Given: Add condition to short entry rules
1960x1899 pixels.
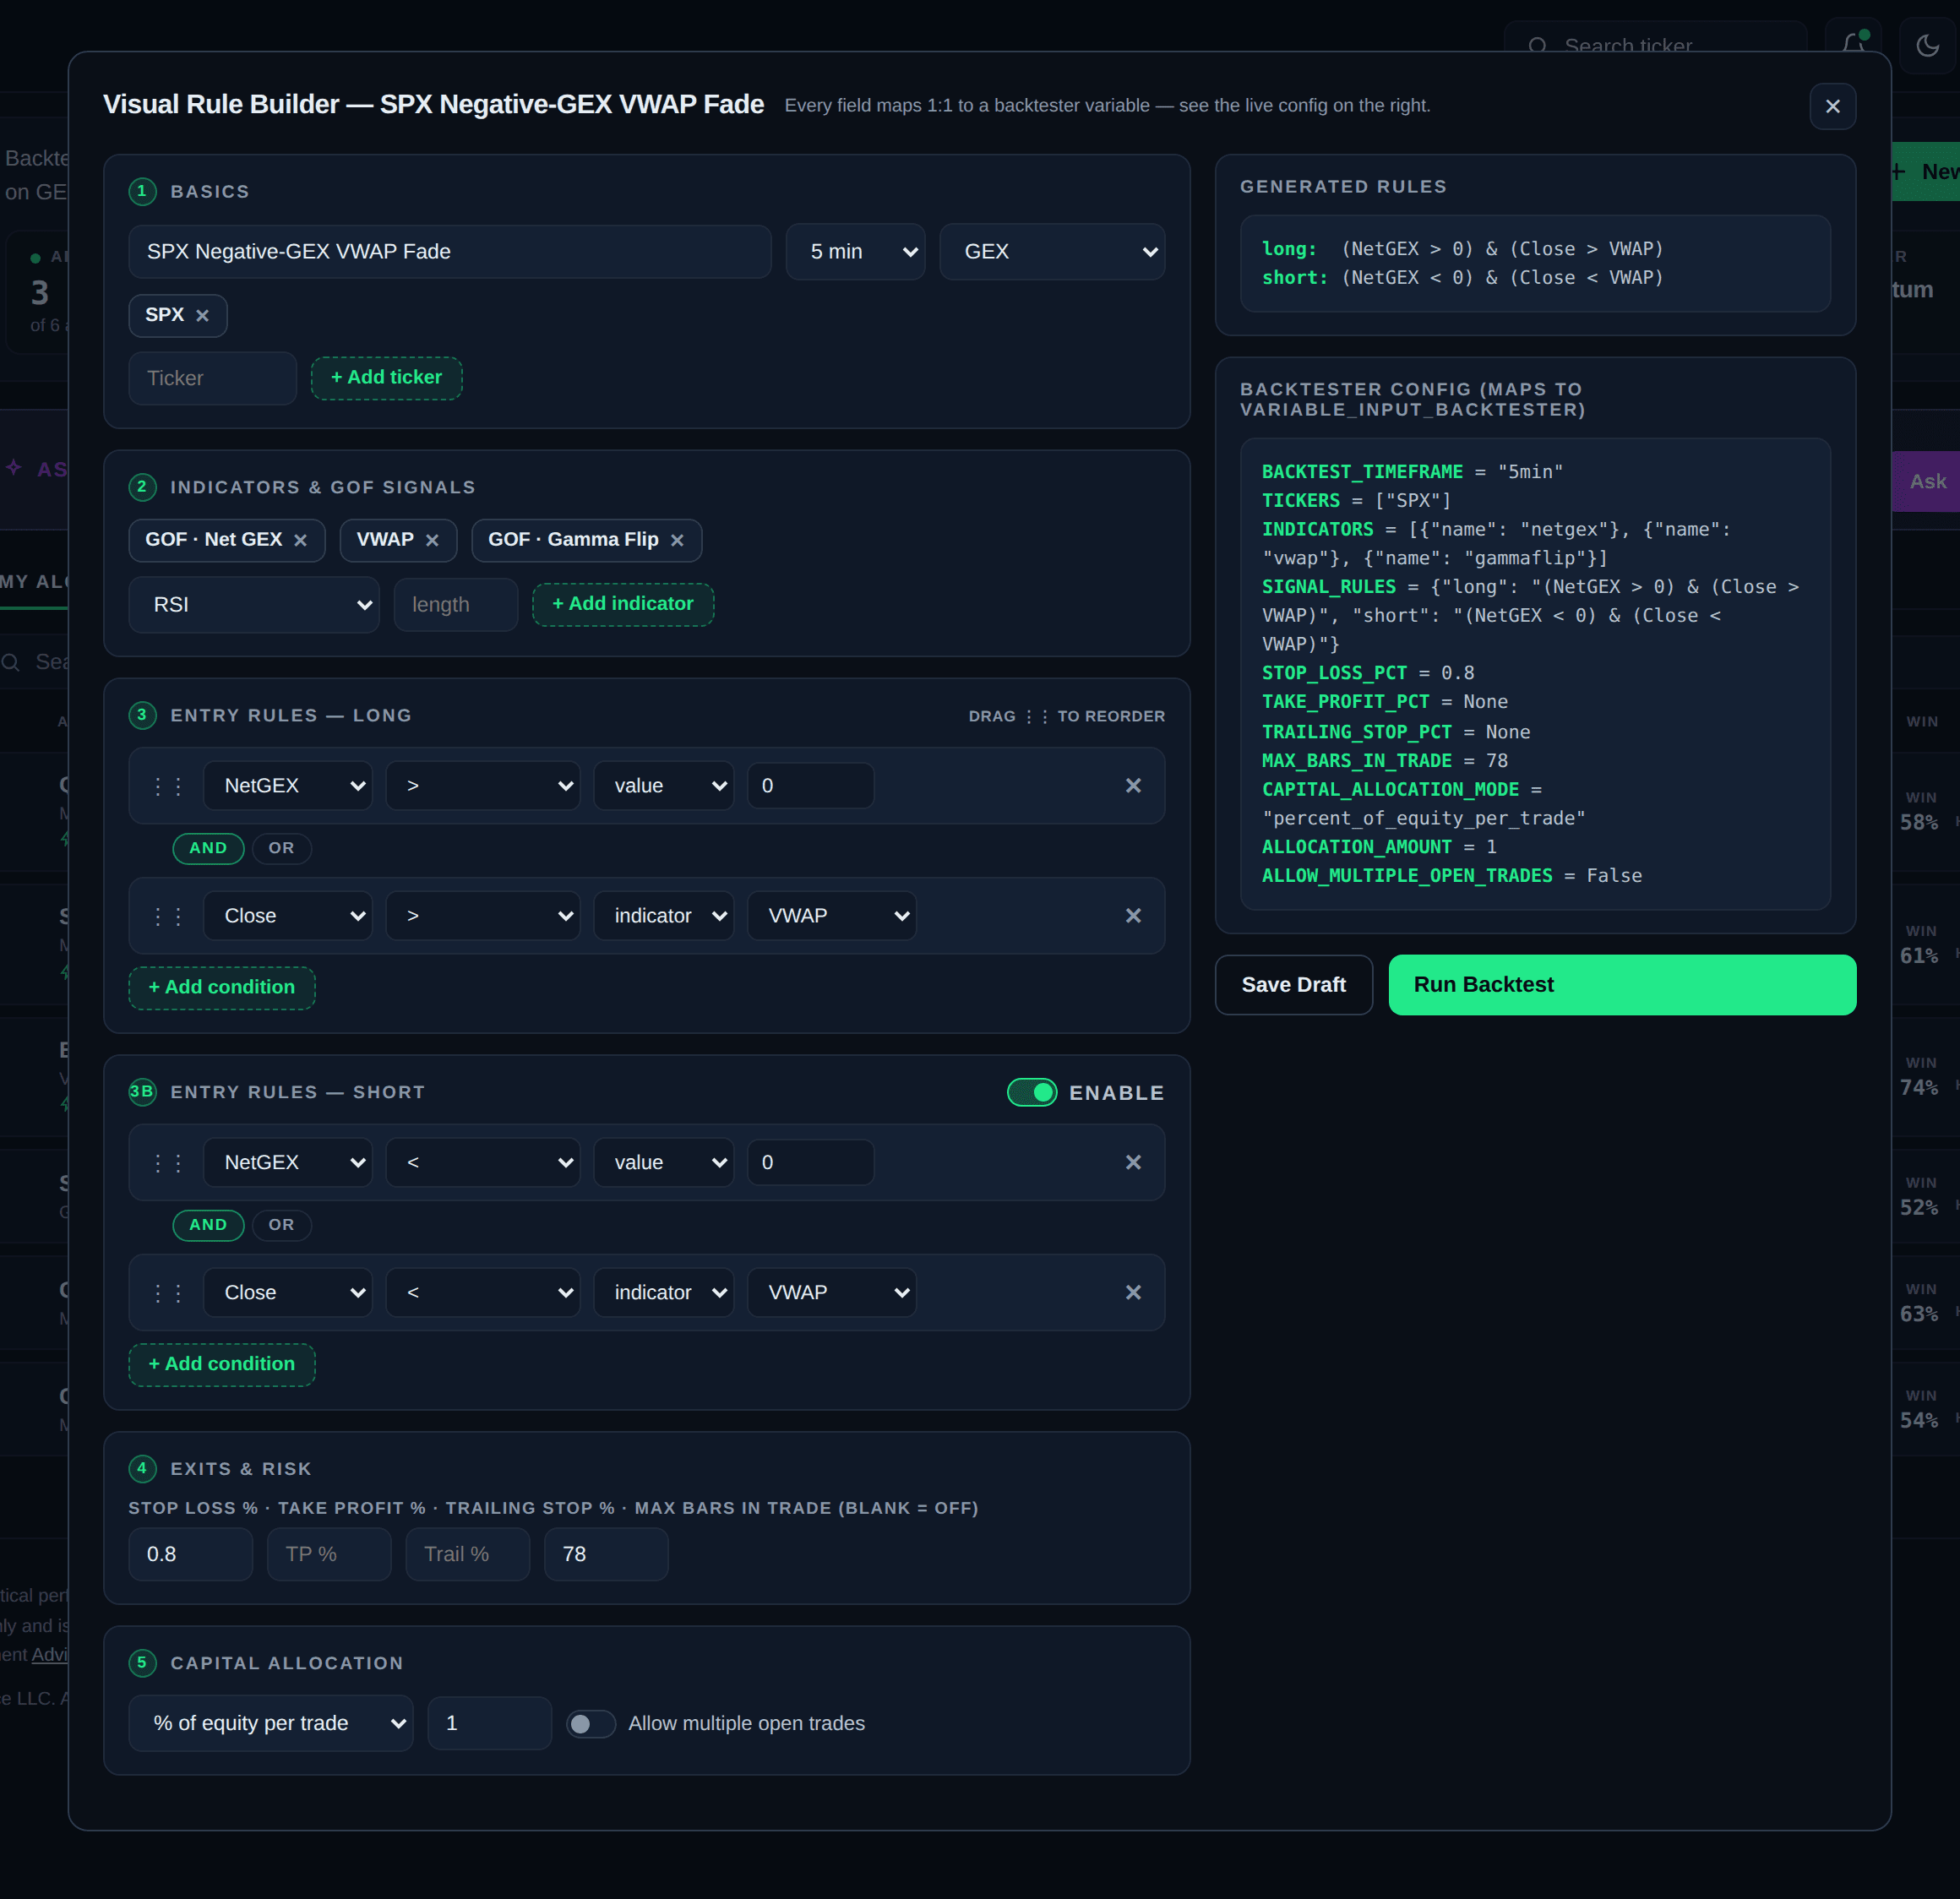Looking at the screenshot, I should (x=222, y=1364).
